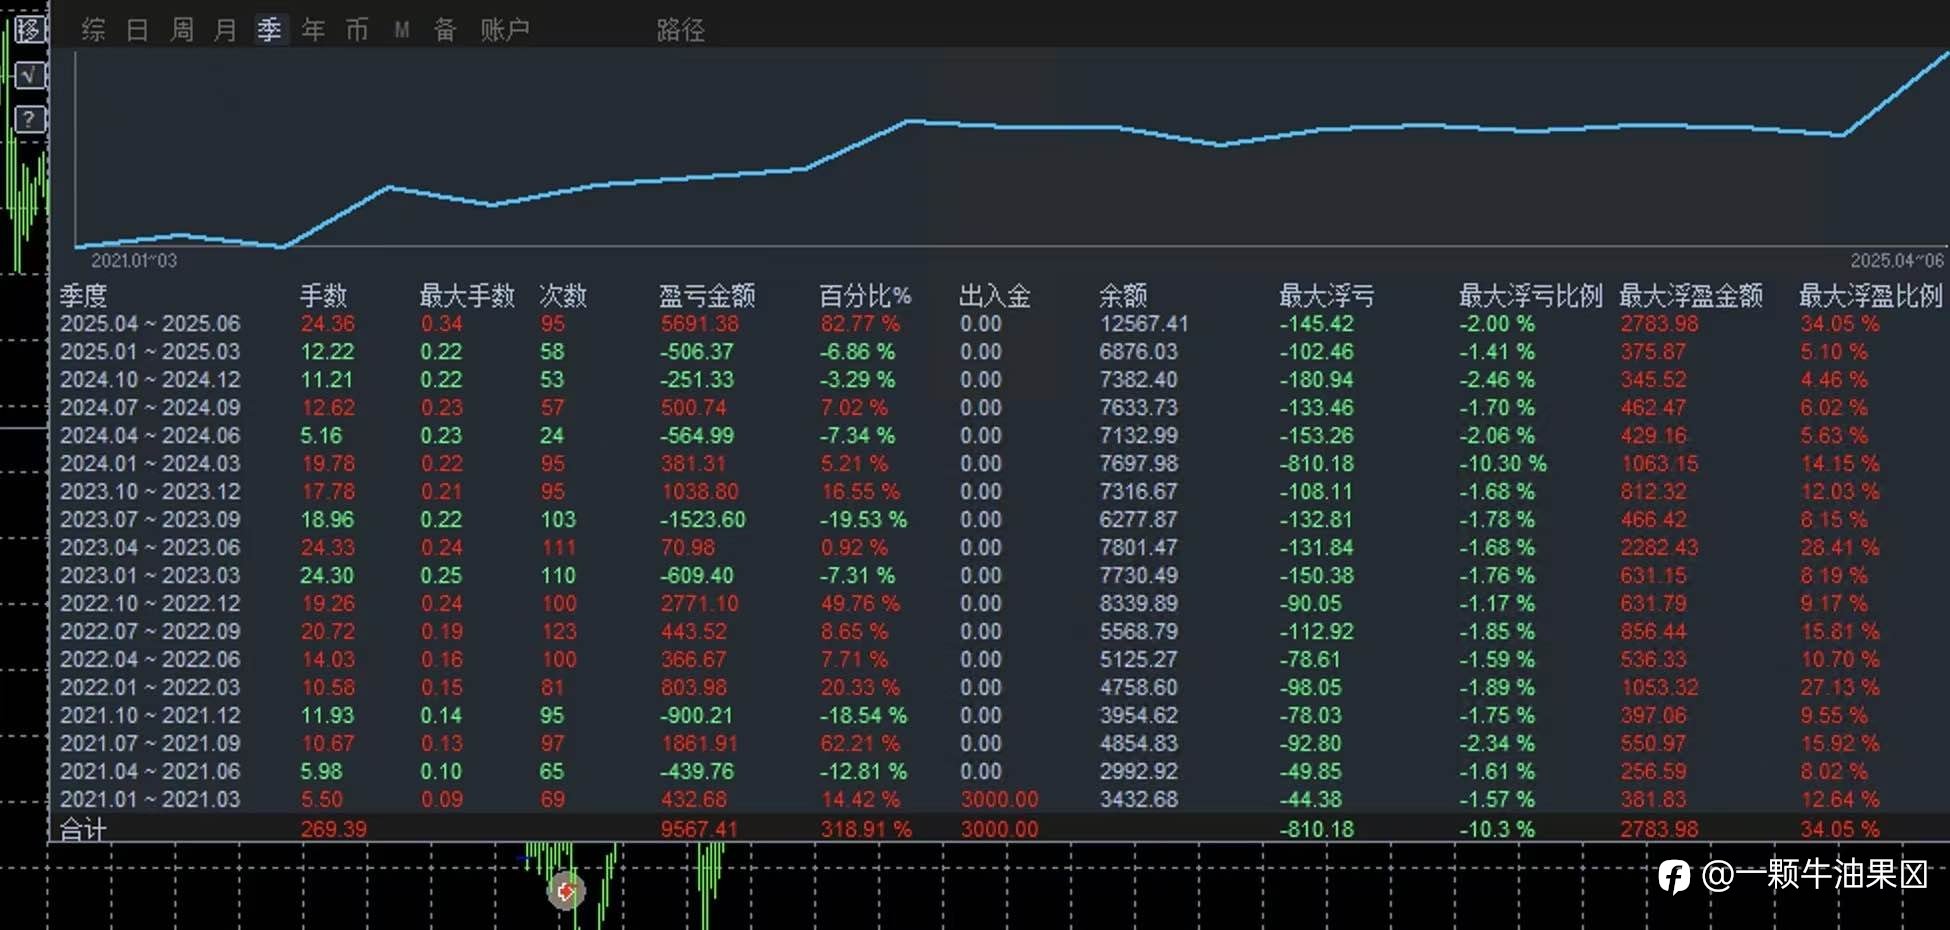Viewport: 1950px width, 930px height.
Task: Select the 2024.10 ~ 2024.12 quarter row
Action: (998, 380)
